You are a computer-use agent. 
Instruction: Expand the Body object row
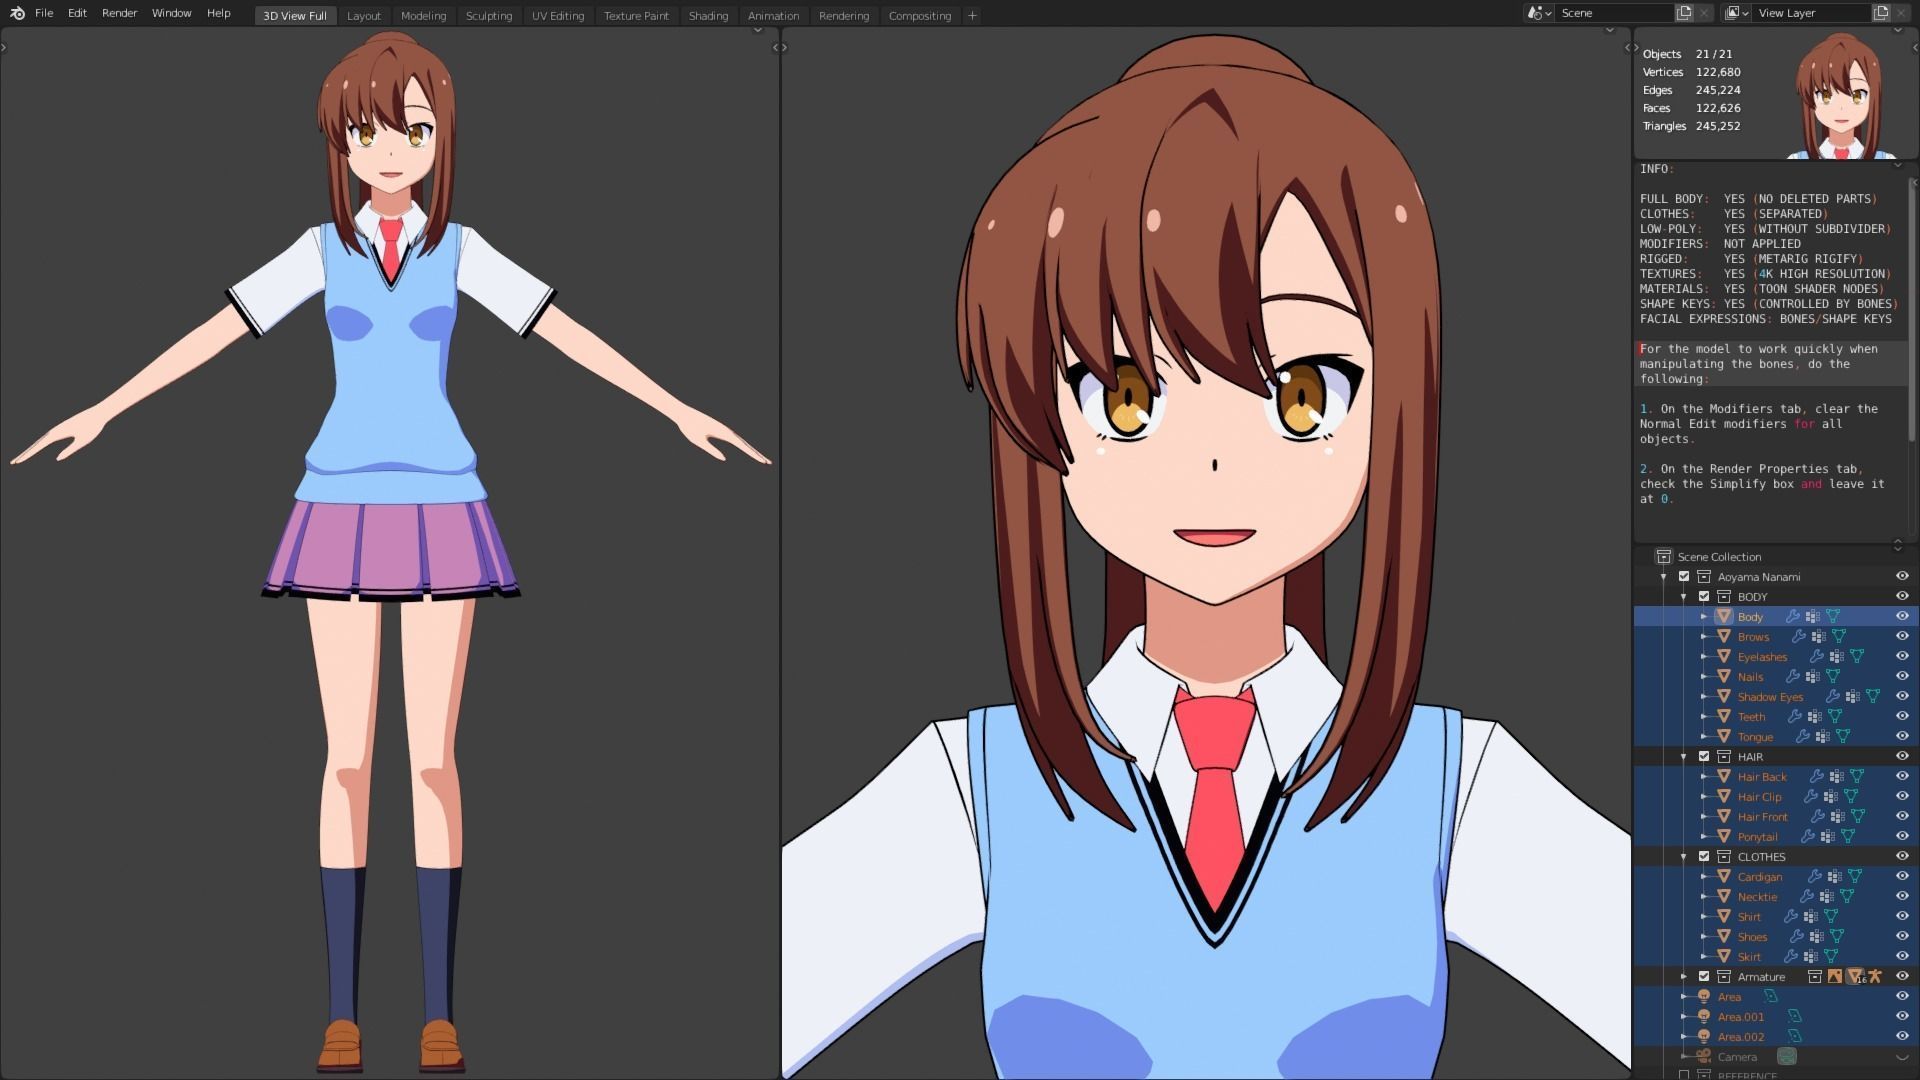[1704, 617]
